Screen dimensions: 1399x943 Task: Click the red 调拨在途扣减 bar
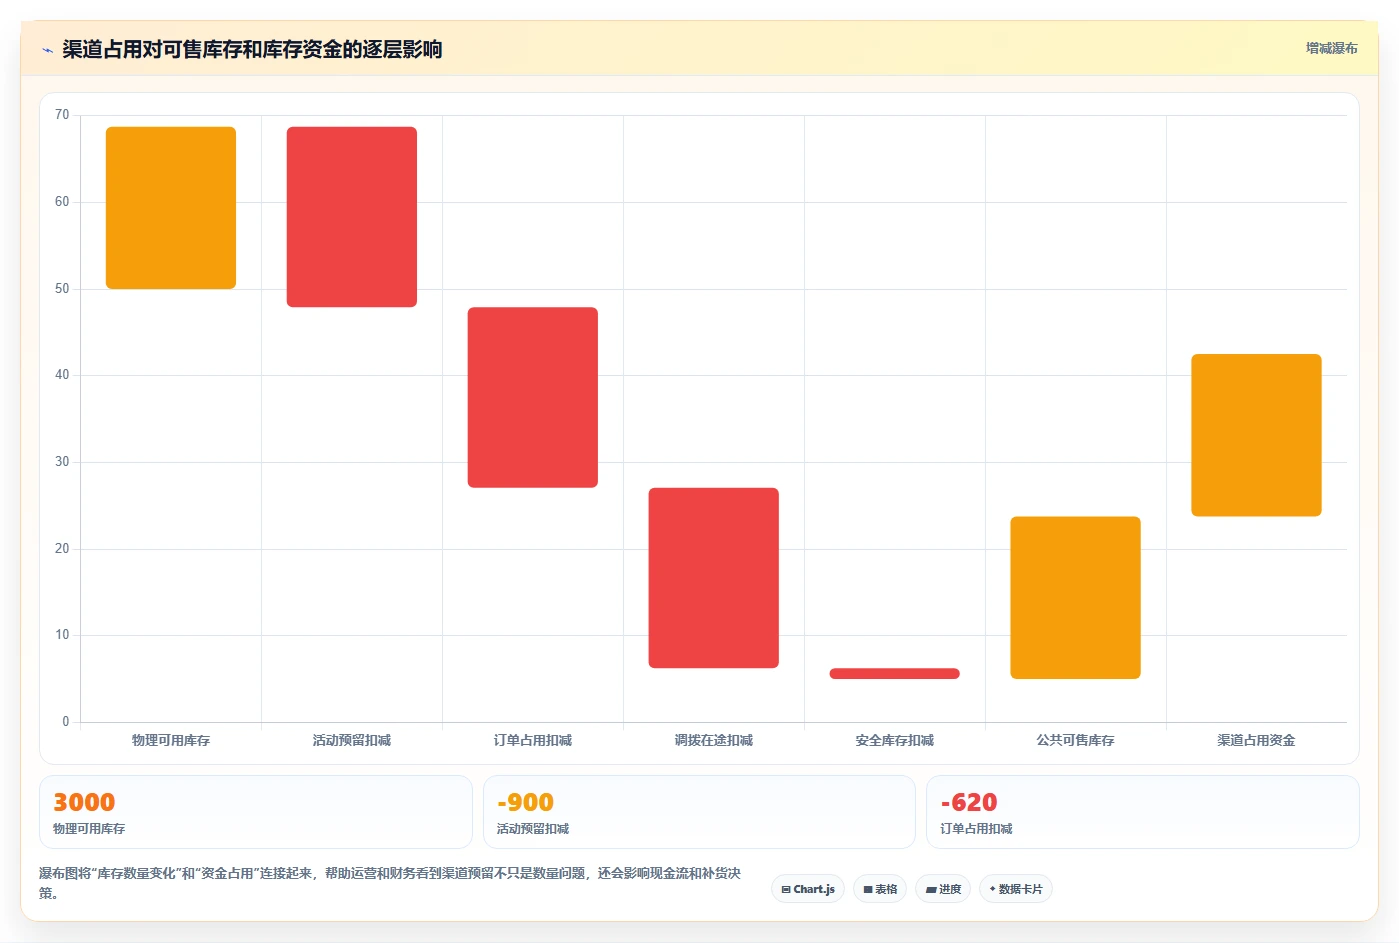[x=714, y=578]
